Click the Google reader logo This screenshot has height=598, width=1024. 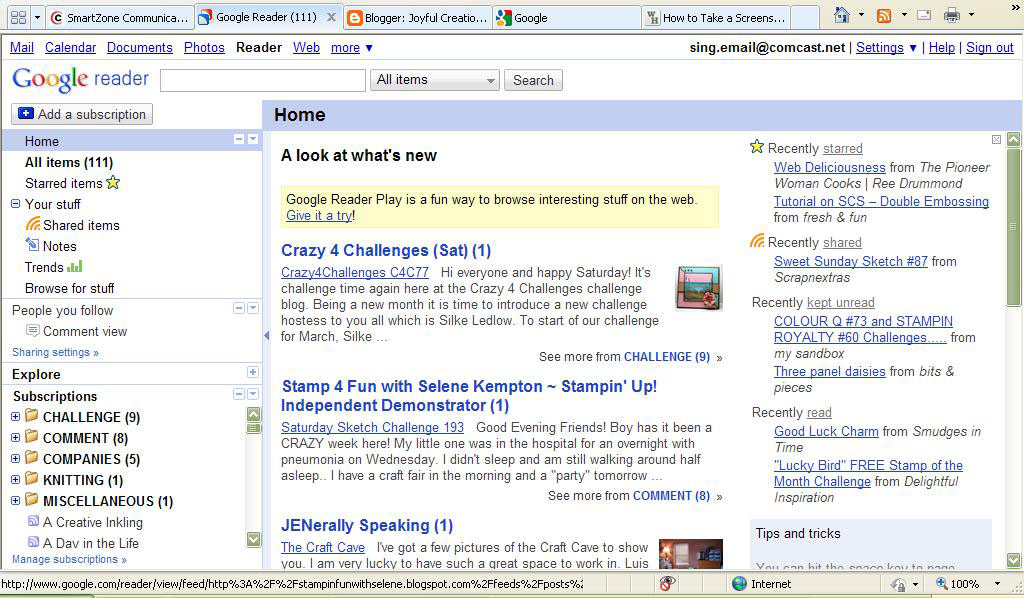point(80,79)
